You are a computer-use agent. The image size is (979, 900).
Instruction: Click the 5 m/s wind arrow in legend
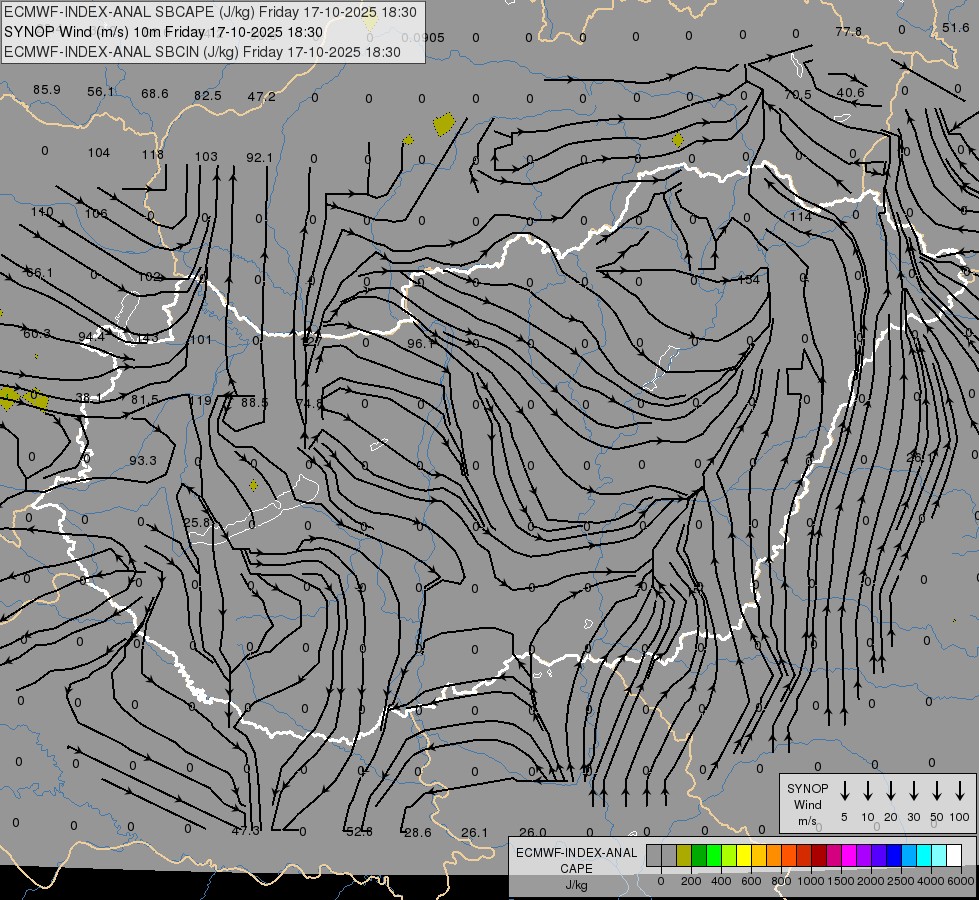click(x=844, y=791)
